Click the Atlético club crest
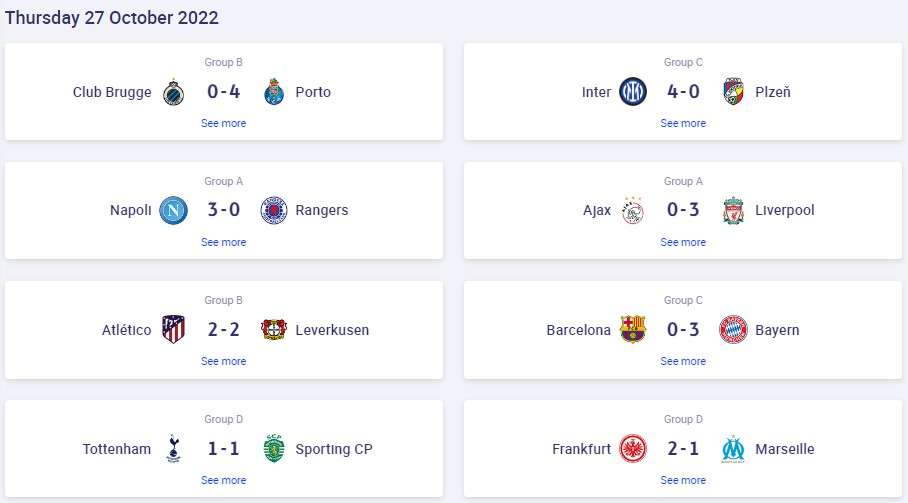908x503 pixels. click(x=173, y=329)
